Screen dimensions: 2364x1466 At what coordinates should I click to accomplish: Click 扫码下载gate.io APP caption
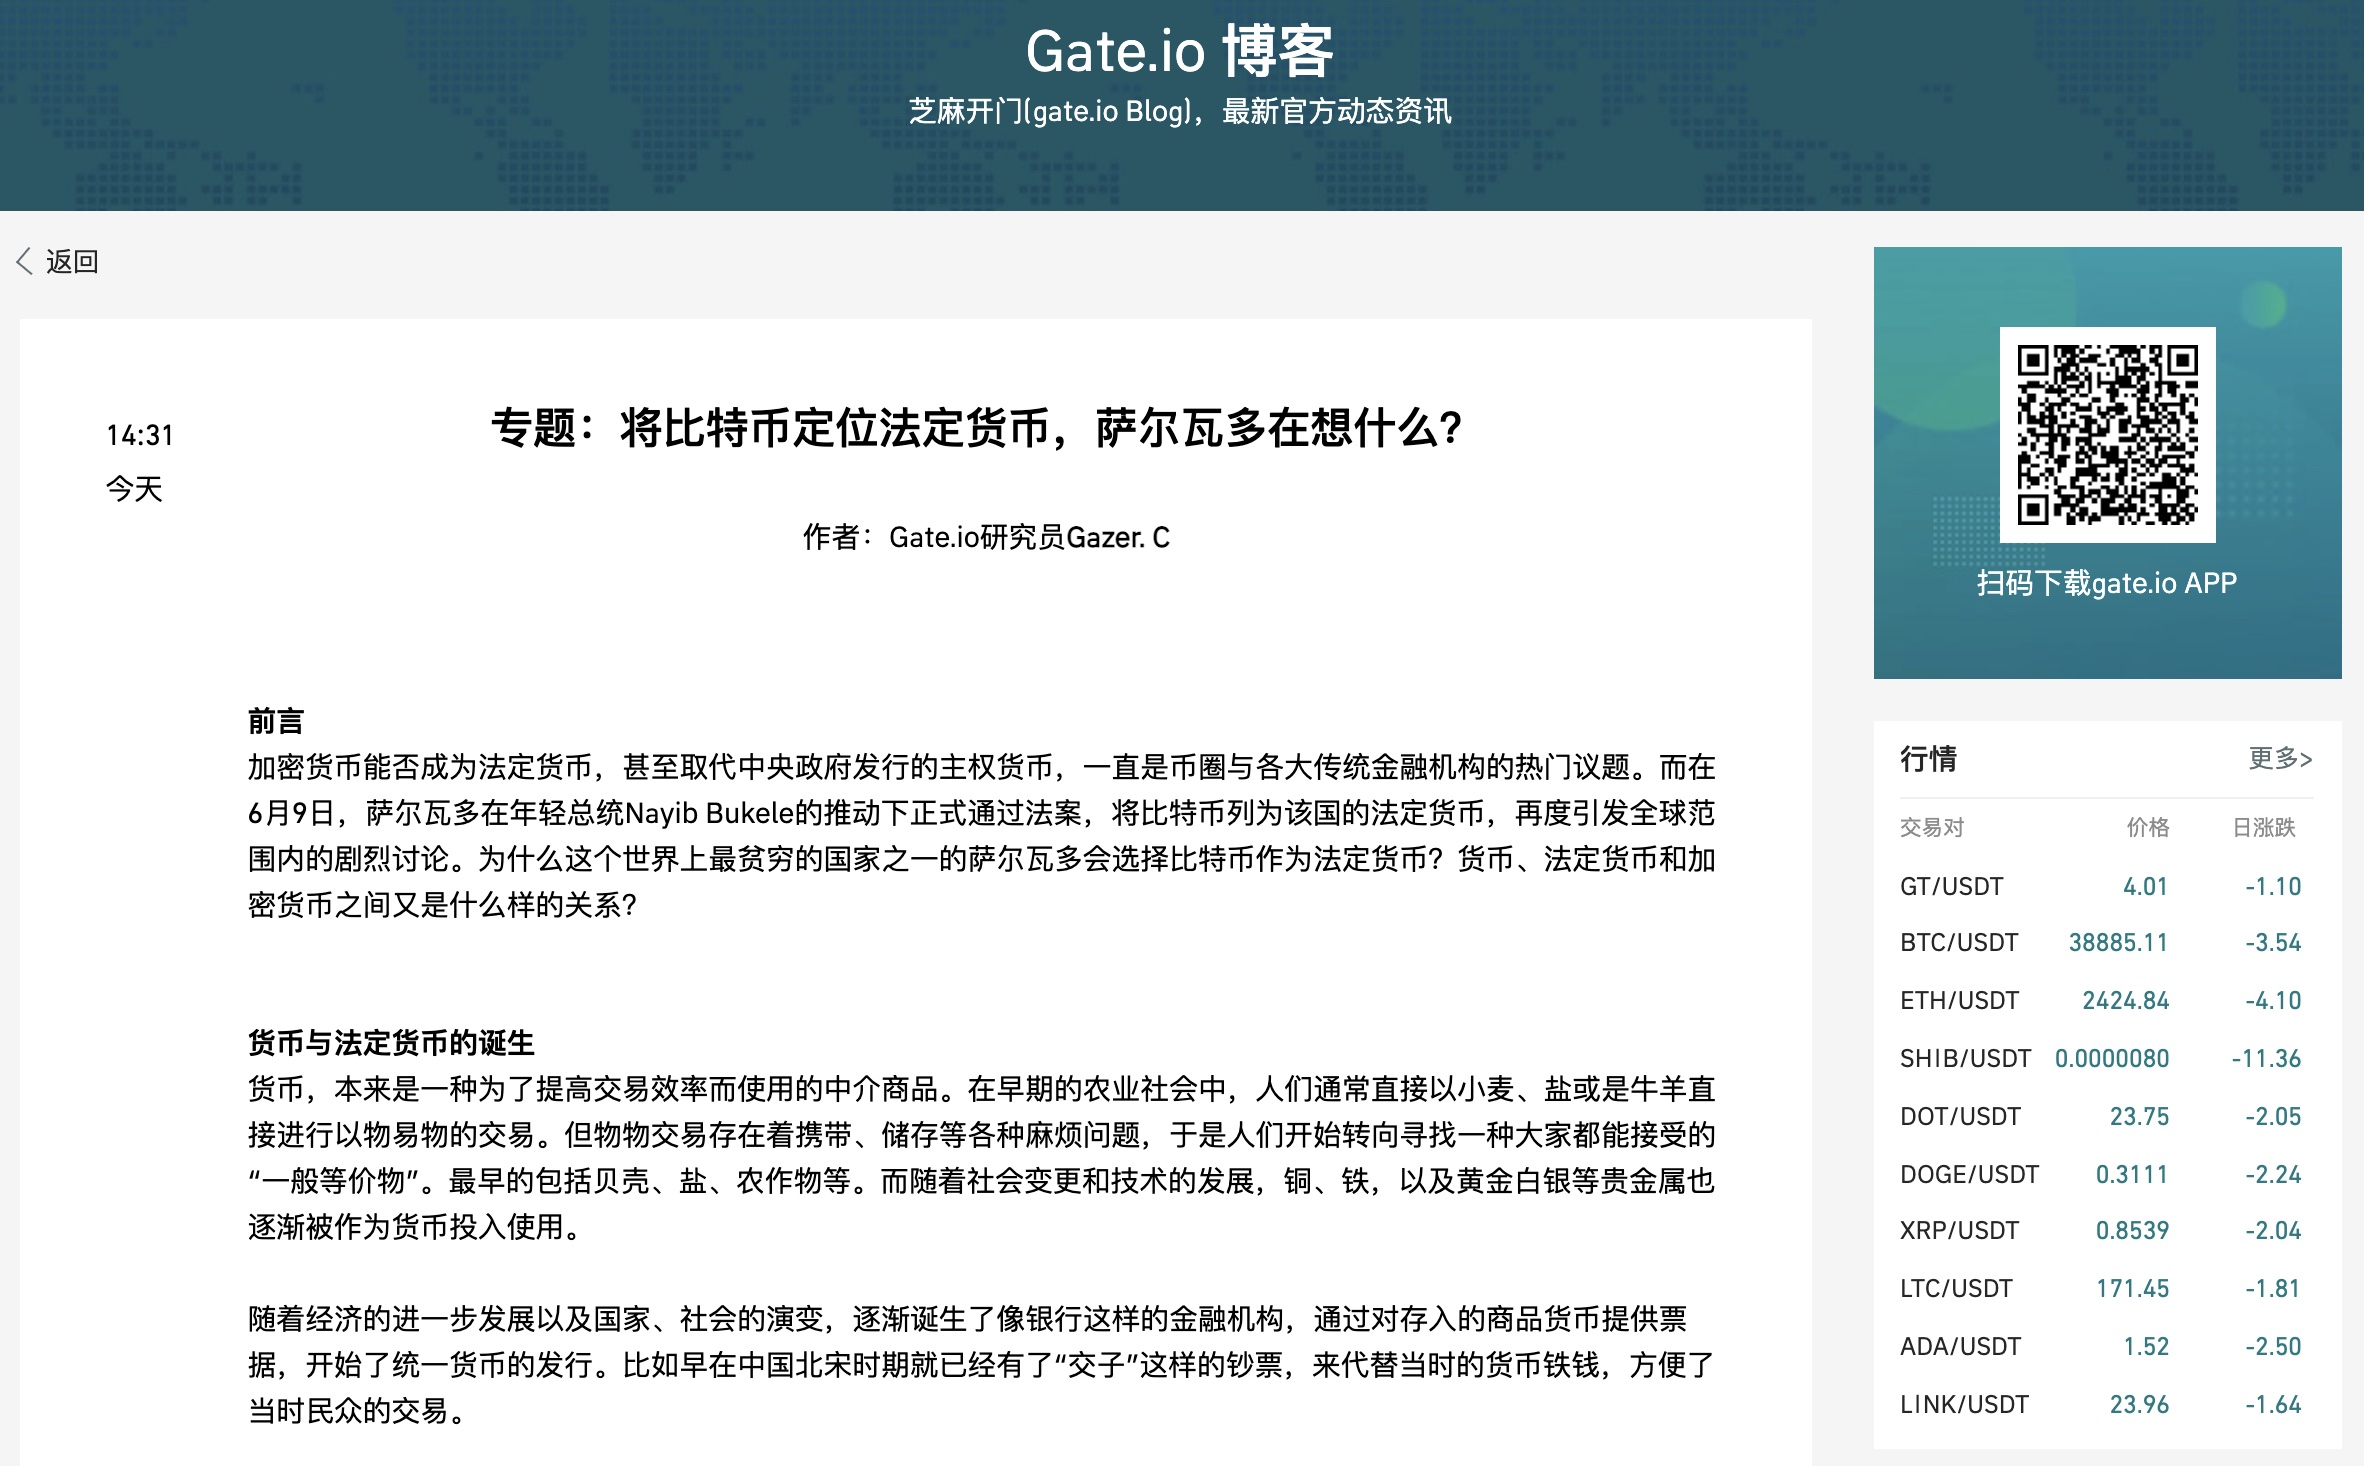(2107, 583)
